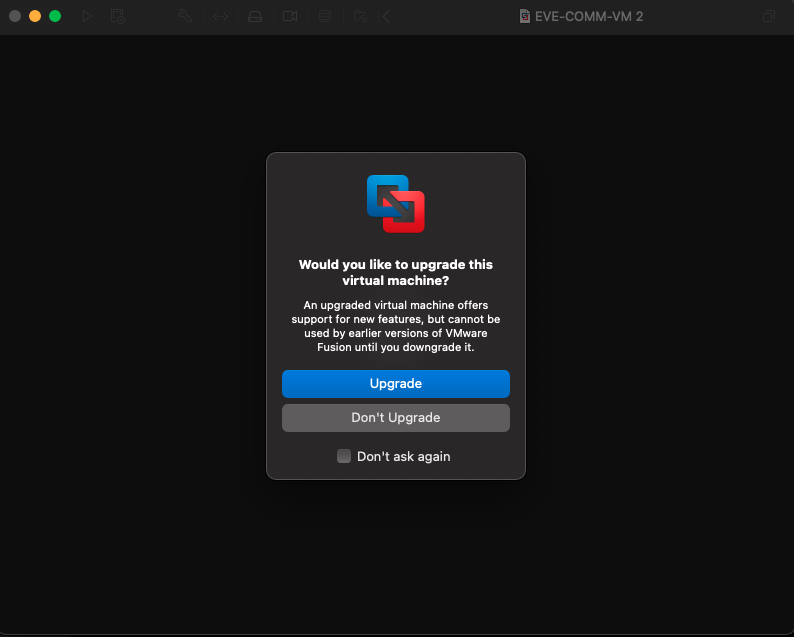Viewport: 794px width, 637px height.
Task: Click the shared folder toolbar icon
Action: point(361,16)
